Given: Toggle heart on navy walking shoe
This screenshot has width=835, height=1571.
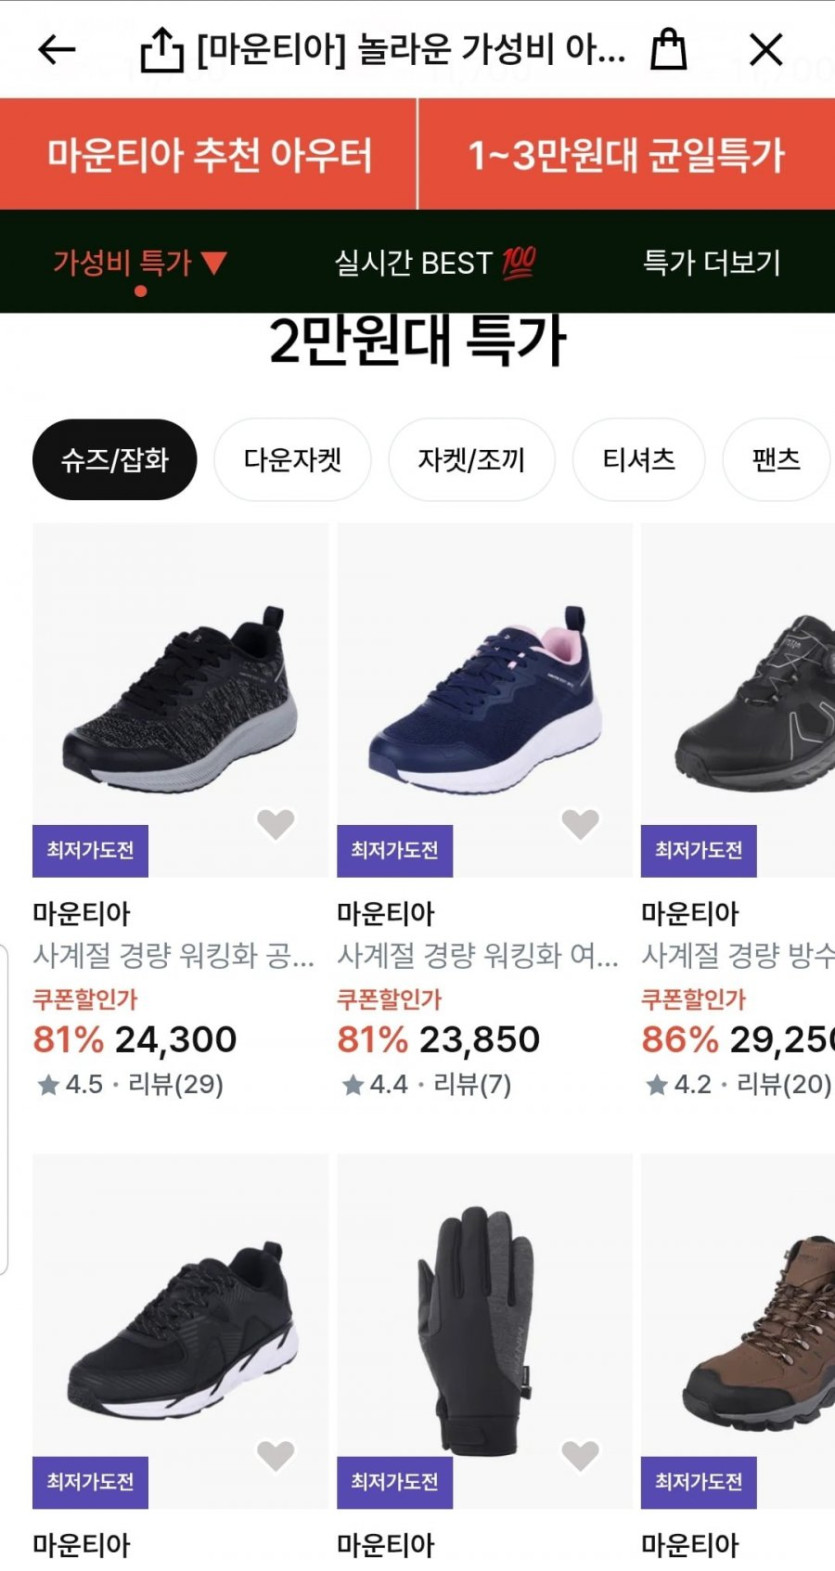Looking at the screenshot, I should (579, 823).
